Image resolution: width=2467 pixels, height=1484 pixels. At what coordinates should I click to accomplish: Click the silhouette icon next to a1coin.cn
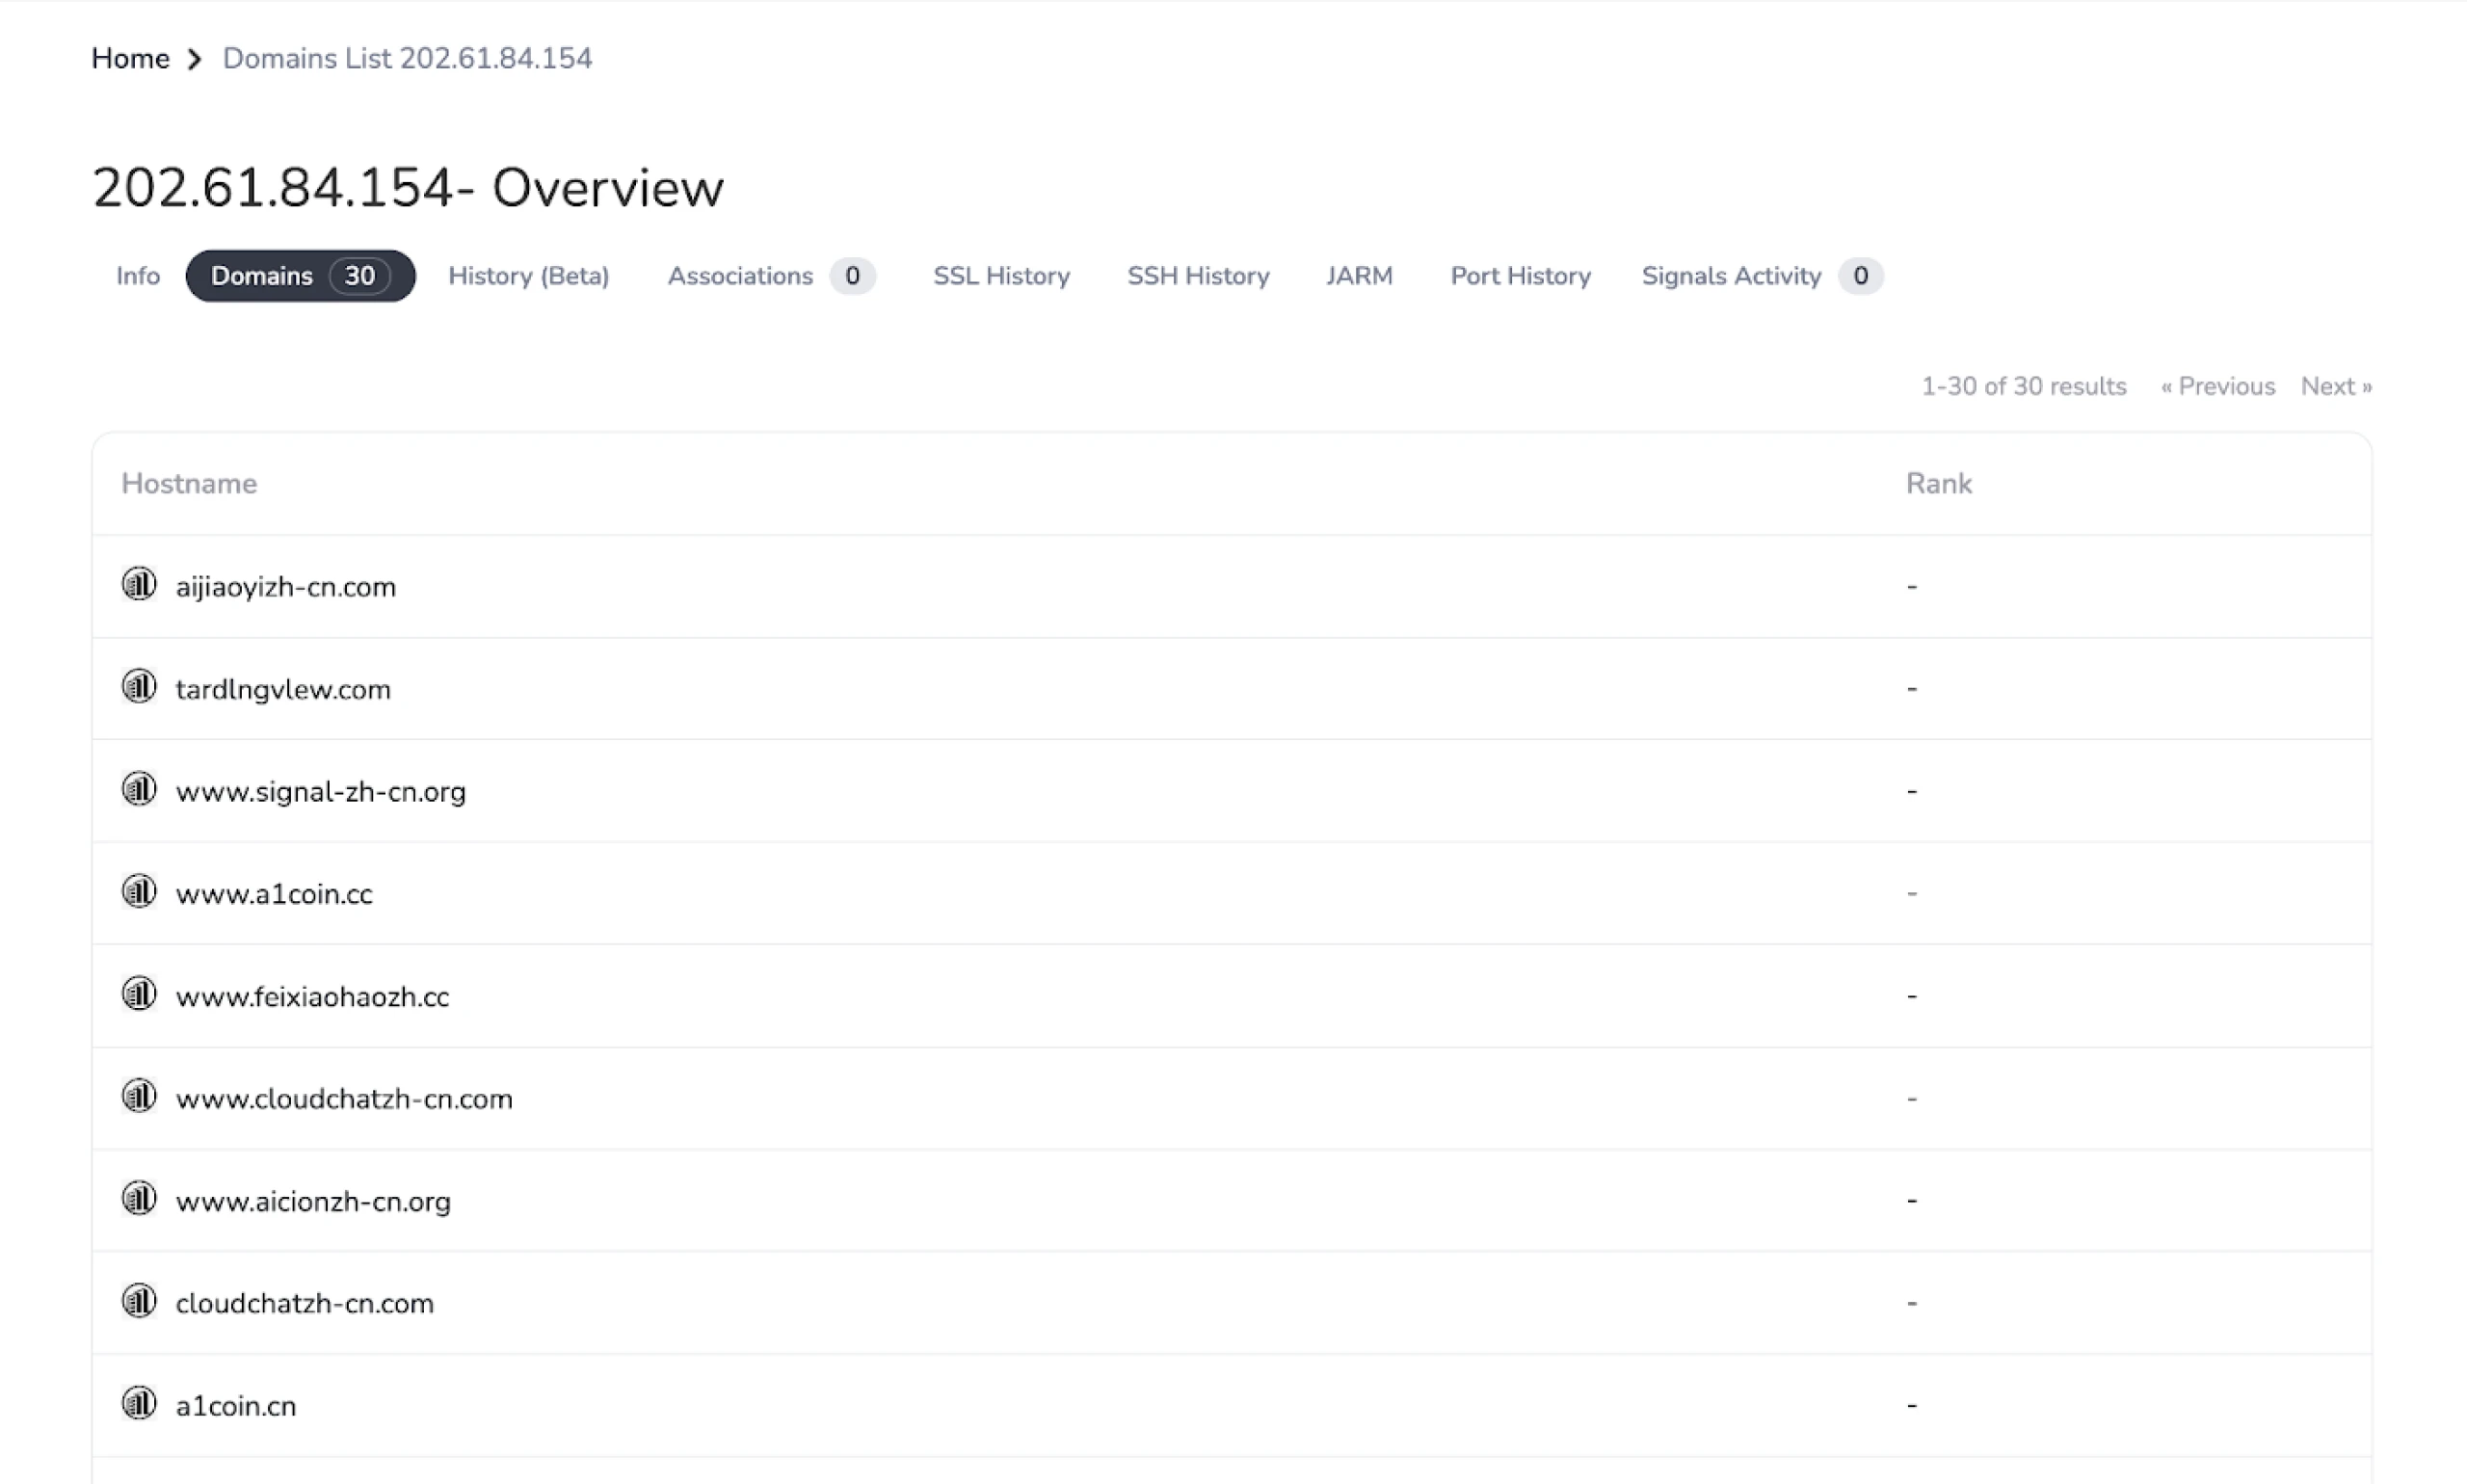139,1405
